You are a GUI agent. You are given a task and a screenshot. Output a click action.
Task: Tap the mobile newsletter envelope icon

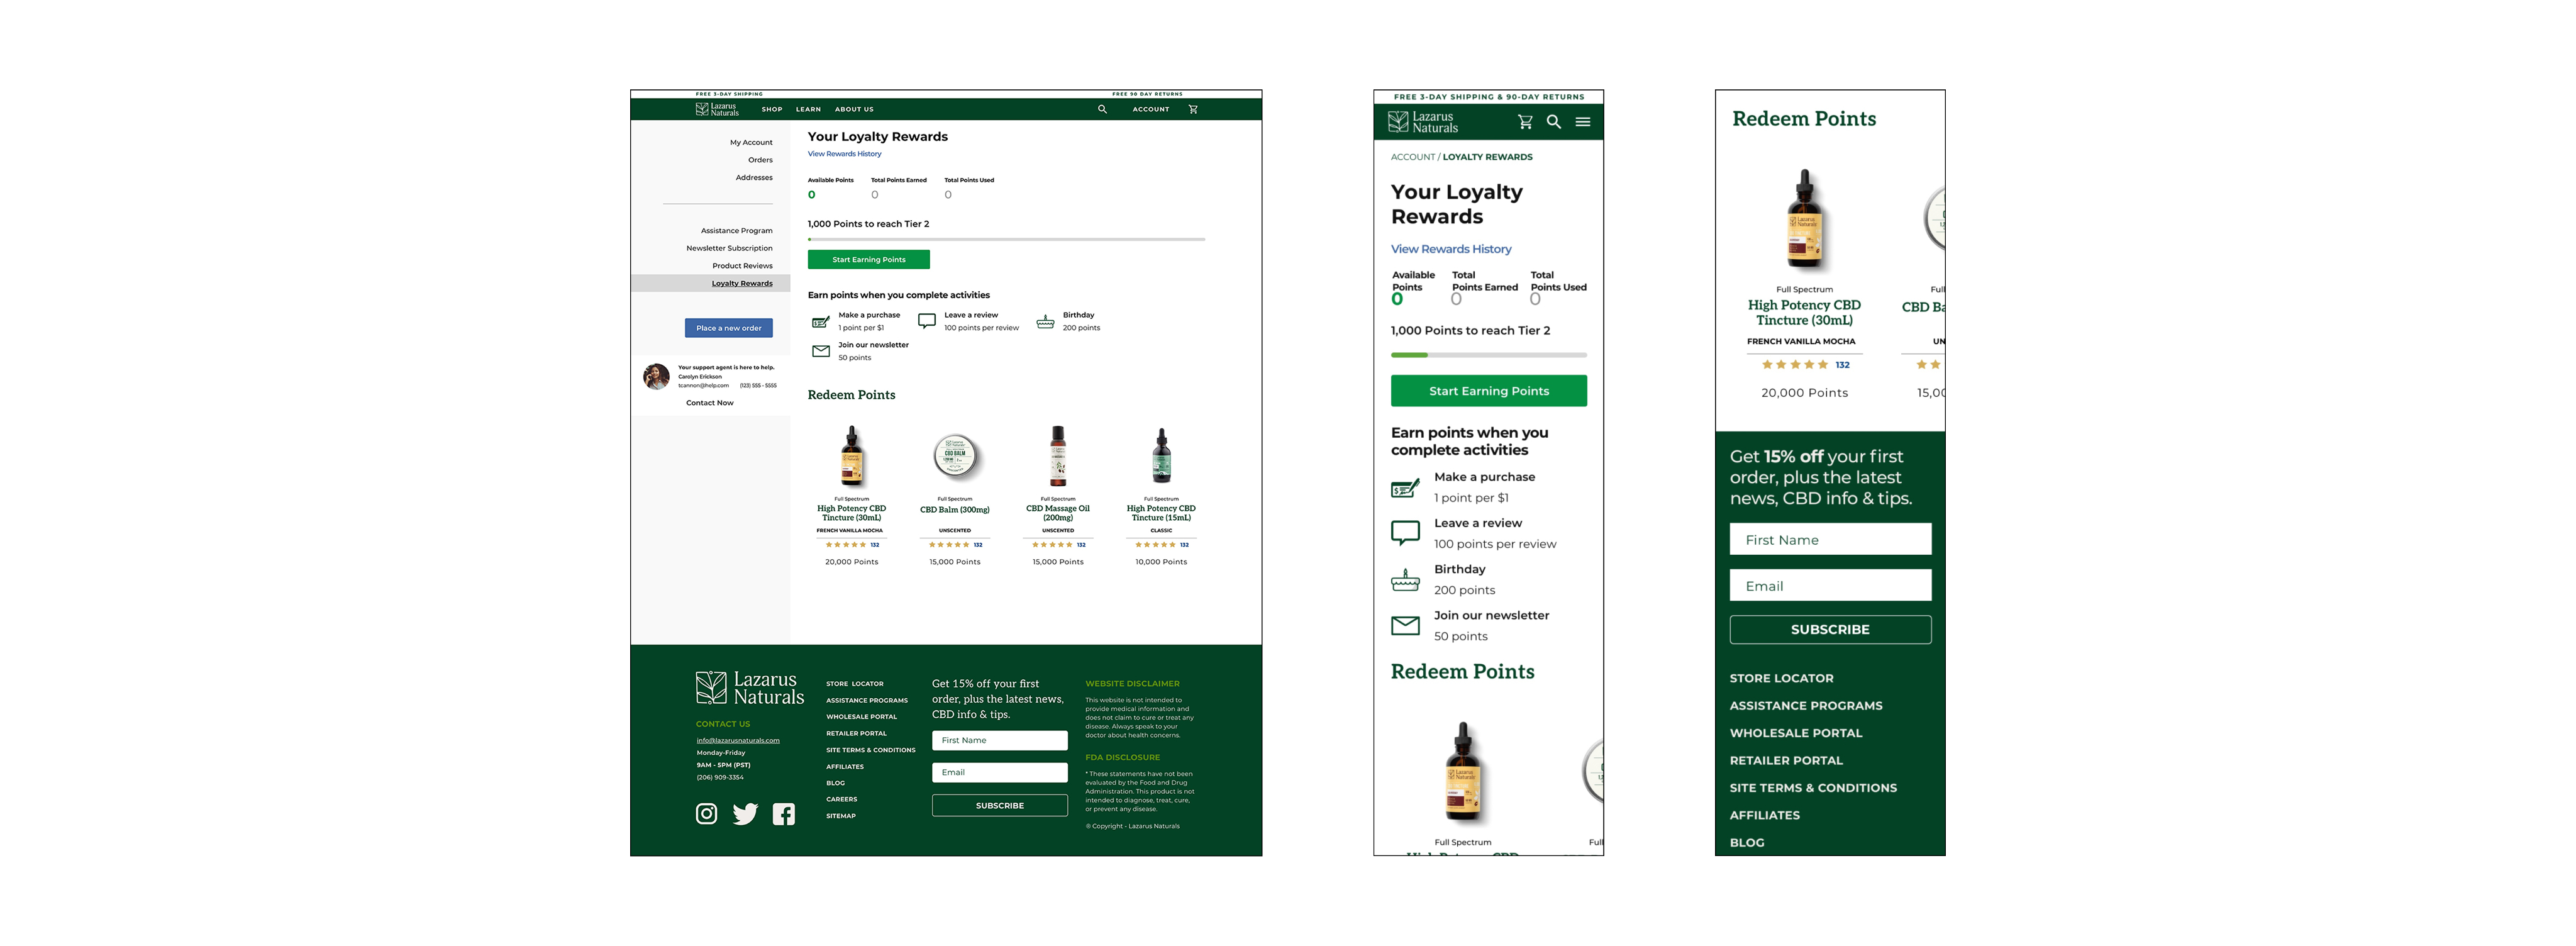(x=1405, y=626)
